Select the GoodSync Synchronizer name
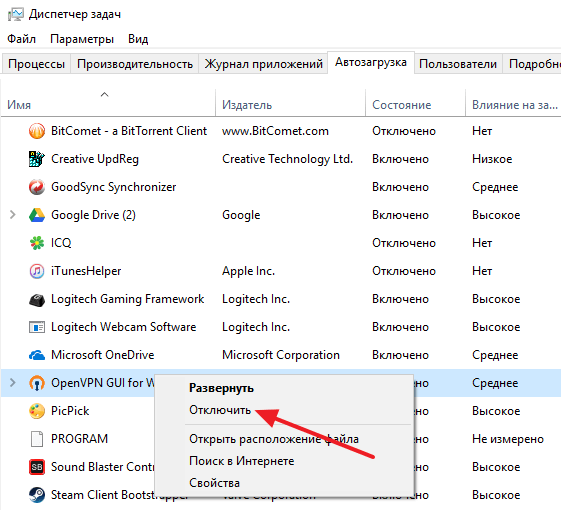The image size is (561, 510). click(113, 187)
